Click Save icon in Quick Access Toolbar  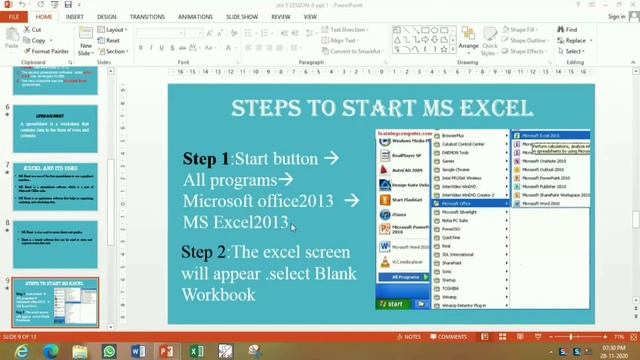68,4
